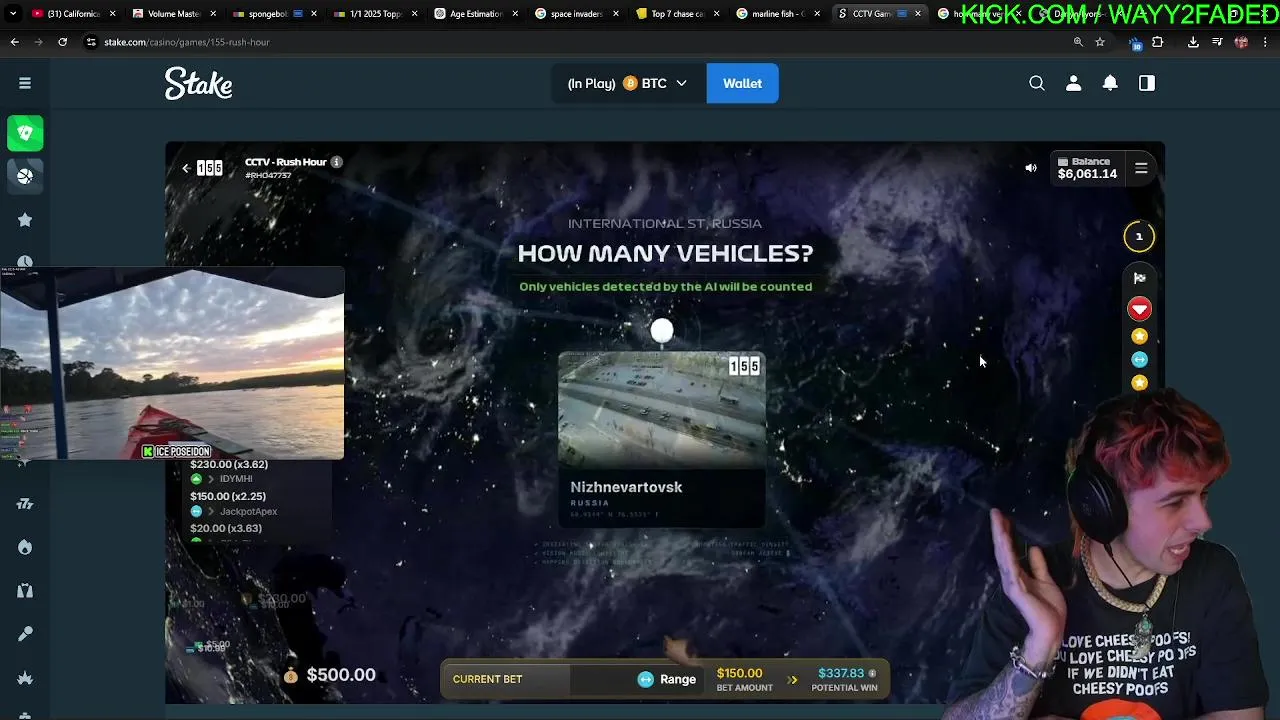Screen dimensions: 1280x720
Task: Click the JackpotApex player name
Action: point(248,511)
